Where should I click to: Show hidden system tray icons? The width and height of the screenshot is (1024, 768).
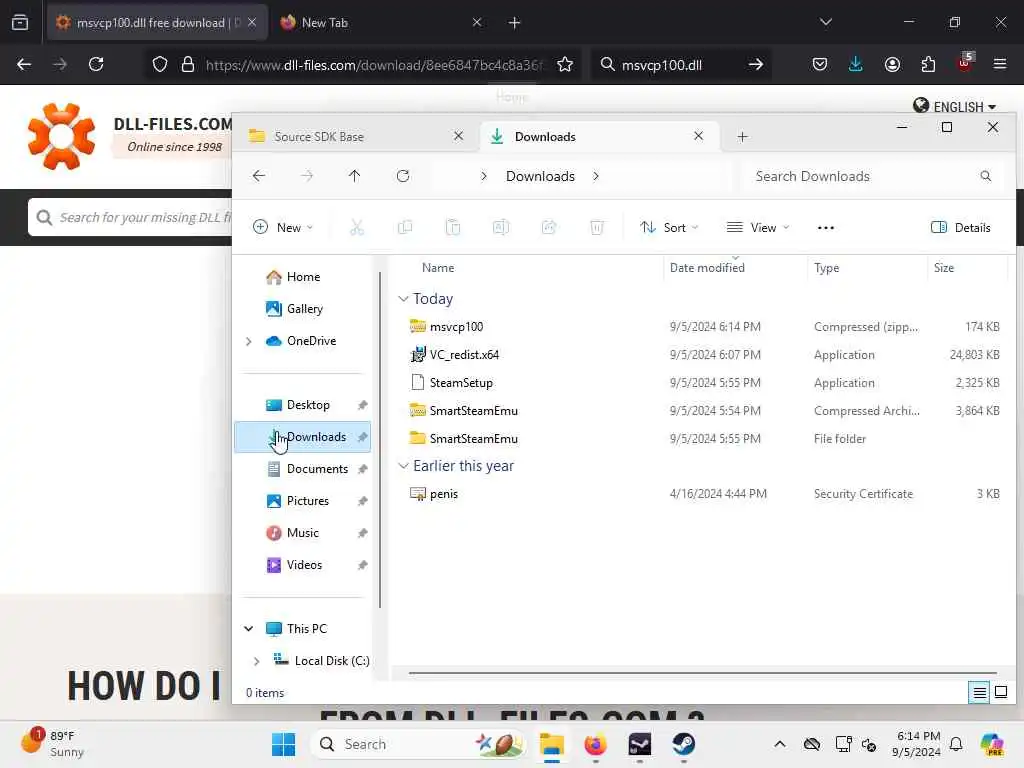[x=780, y=744]
